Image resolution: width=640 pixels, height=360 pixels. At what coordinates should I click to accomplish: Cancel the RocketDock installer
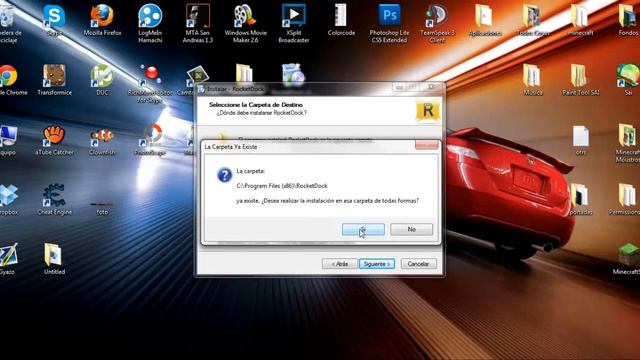[418, 264]
